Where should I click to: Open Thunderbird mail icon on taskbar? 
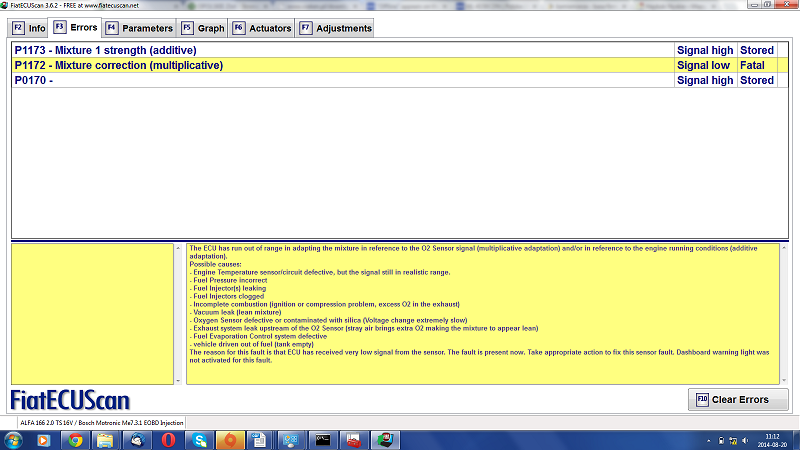137,440
